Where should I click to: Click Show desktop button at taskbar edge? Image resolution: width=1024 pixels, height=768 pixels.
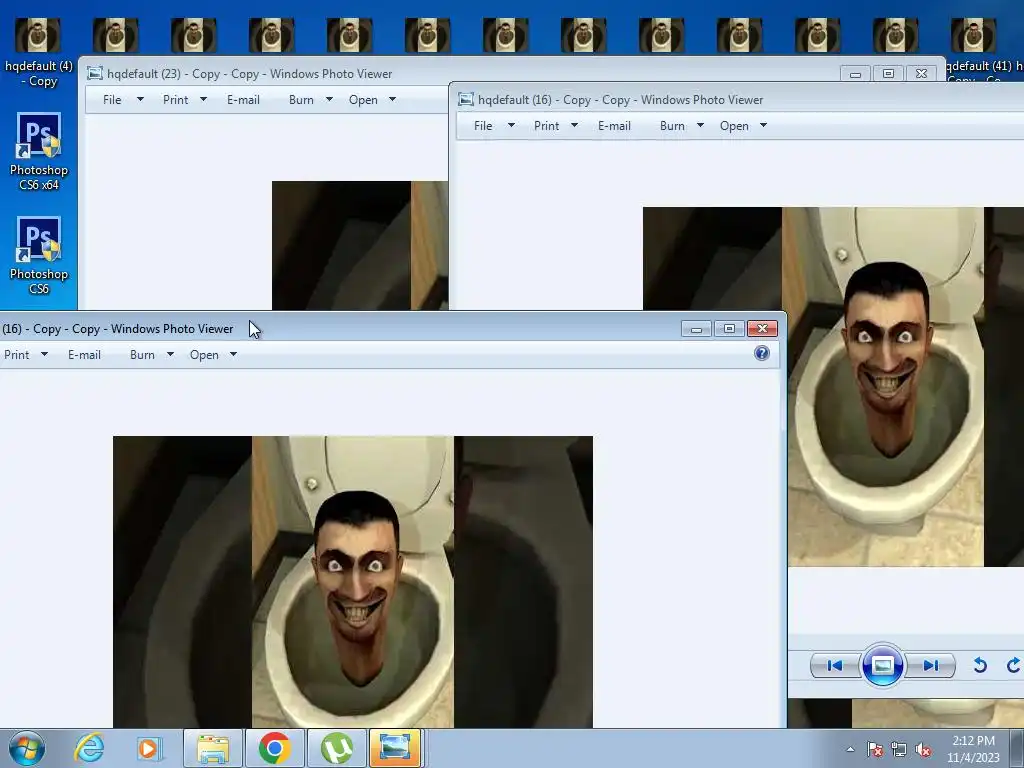[x=1017, y=749]
